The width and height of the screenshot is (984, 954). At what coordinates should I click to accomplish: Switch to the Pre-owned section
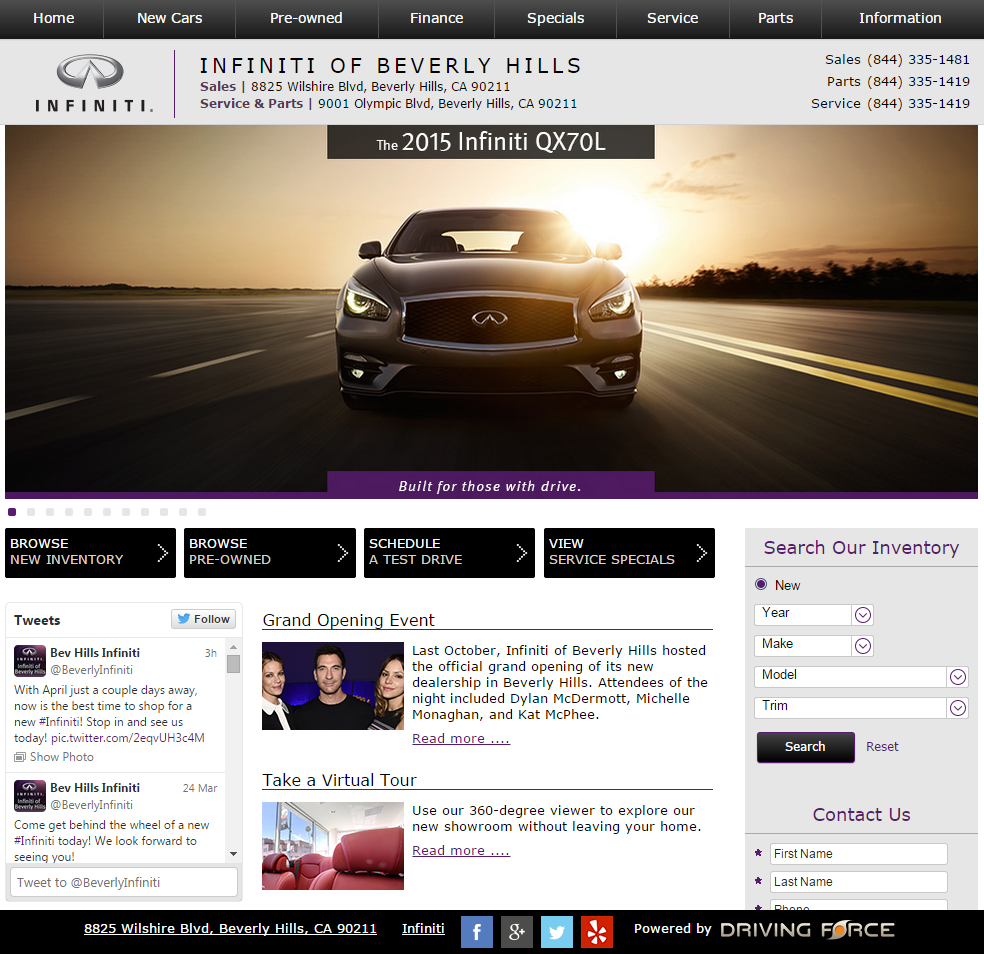coord(306,18)
